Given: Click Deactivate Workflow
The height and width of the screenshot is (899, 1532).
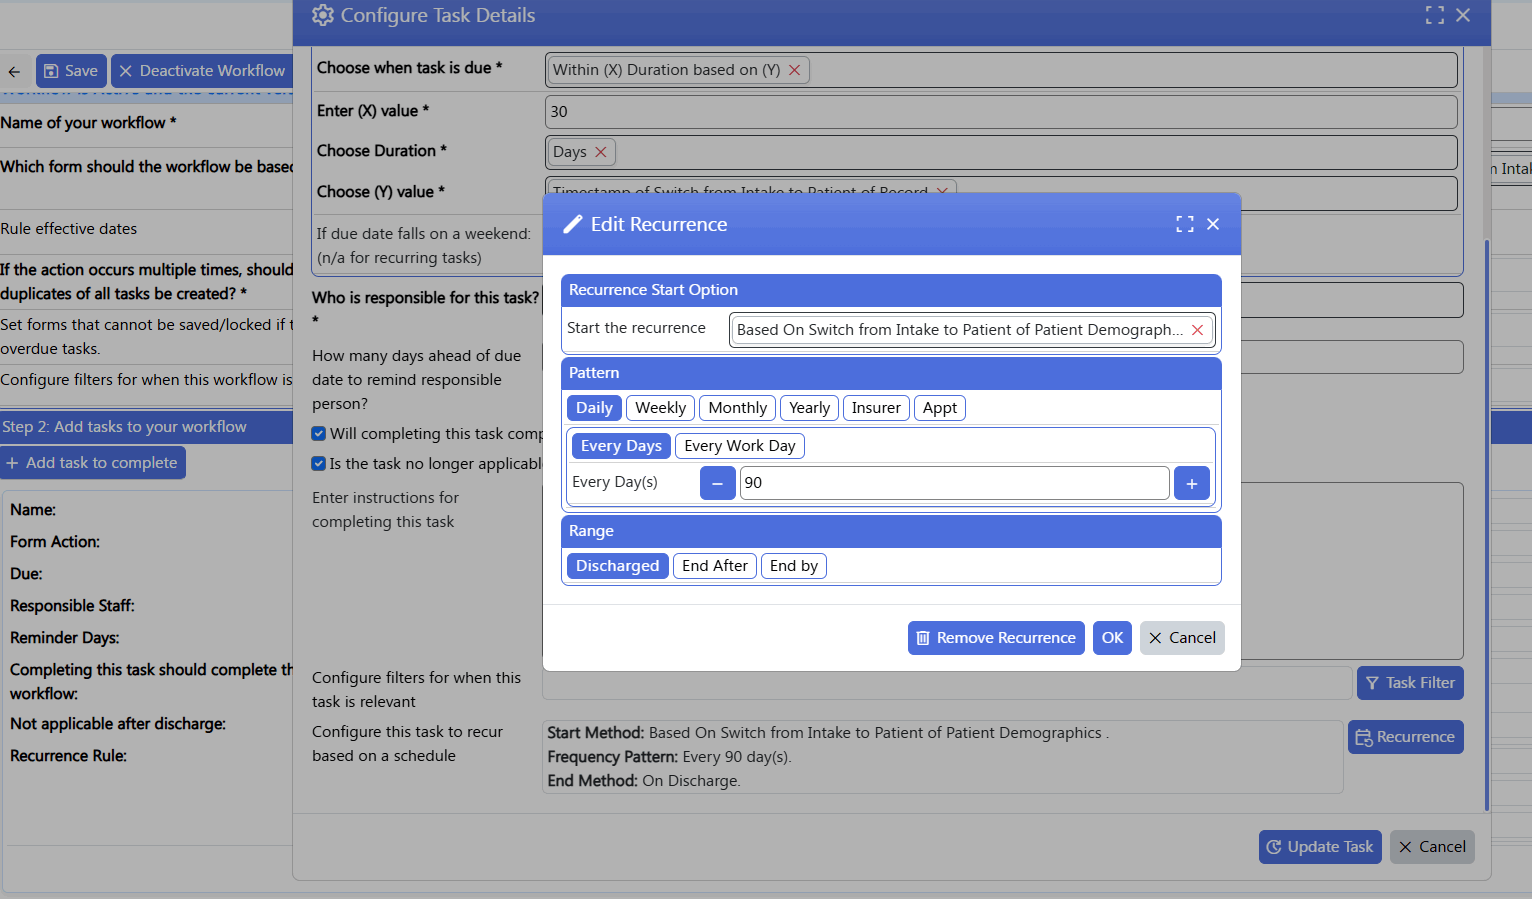Looking at the screenshot, I should coord(200,70).
